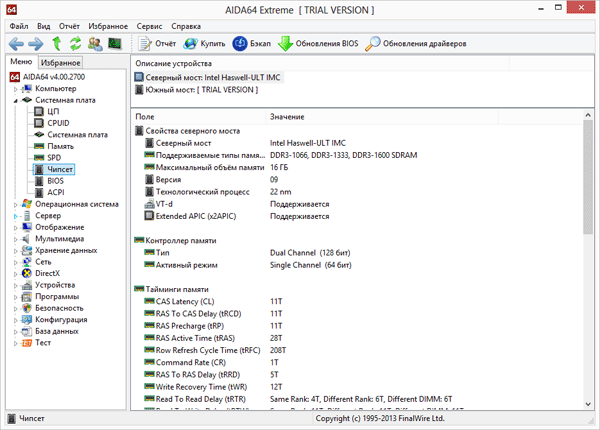Image resolution: width=600 pixels, height=430 pixels.
Task: Expand the Операционная система node
Action: [x=16, y=205]
